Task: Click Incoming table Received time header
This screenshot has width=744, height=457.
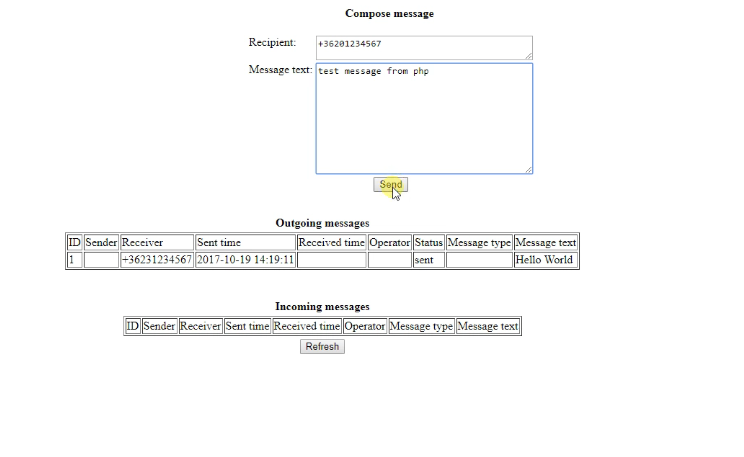Action: [307, 326]
